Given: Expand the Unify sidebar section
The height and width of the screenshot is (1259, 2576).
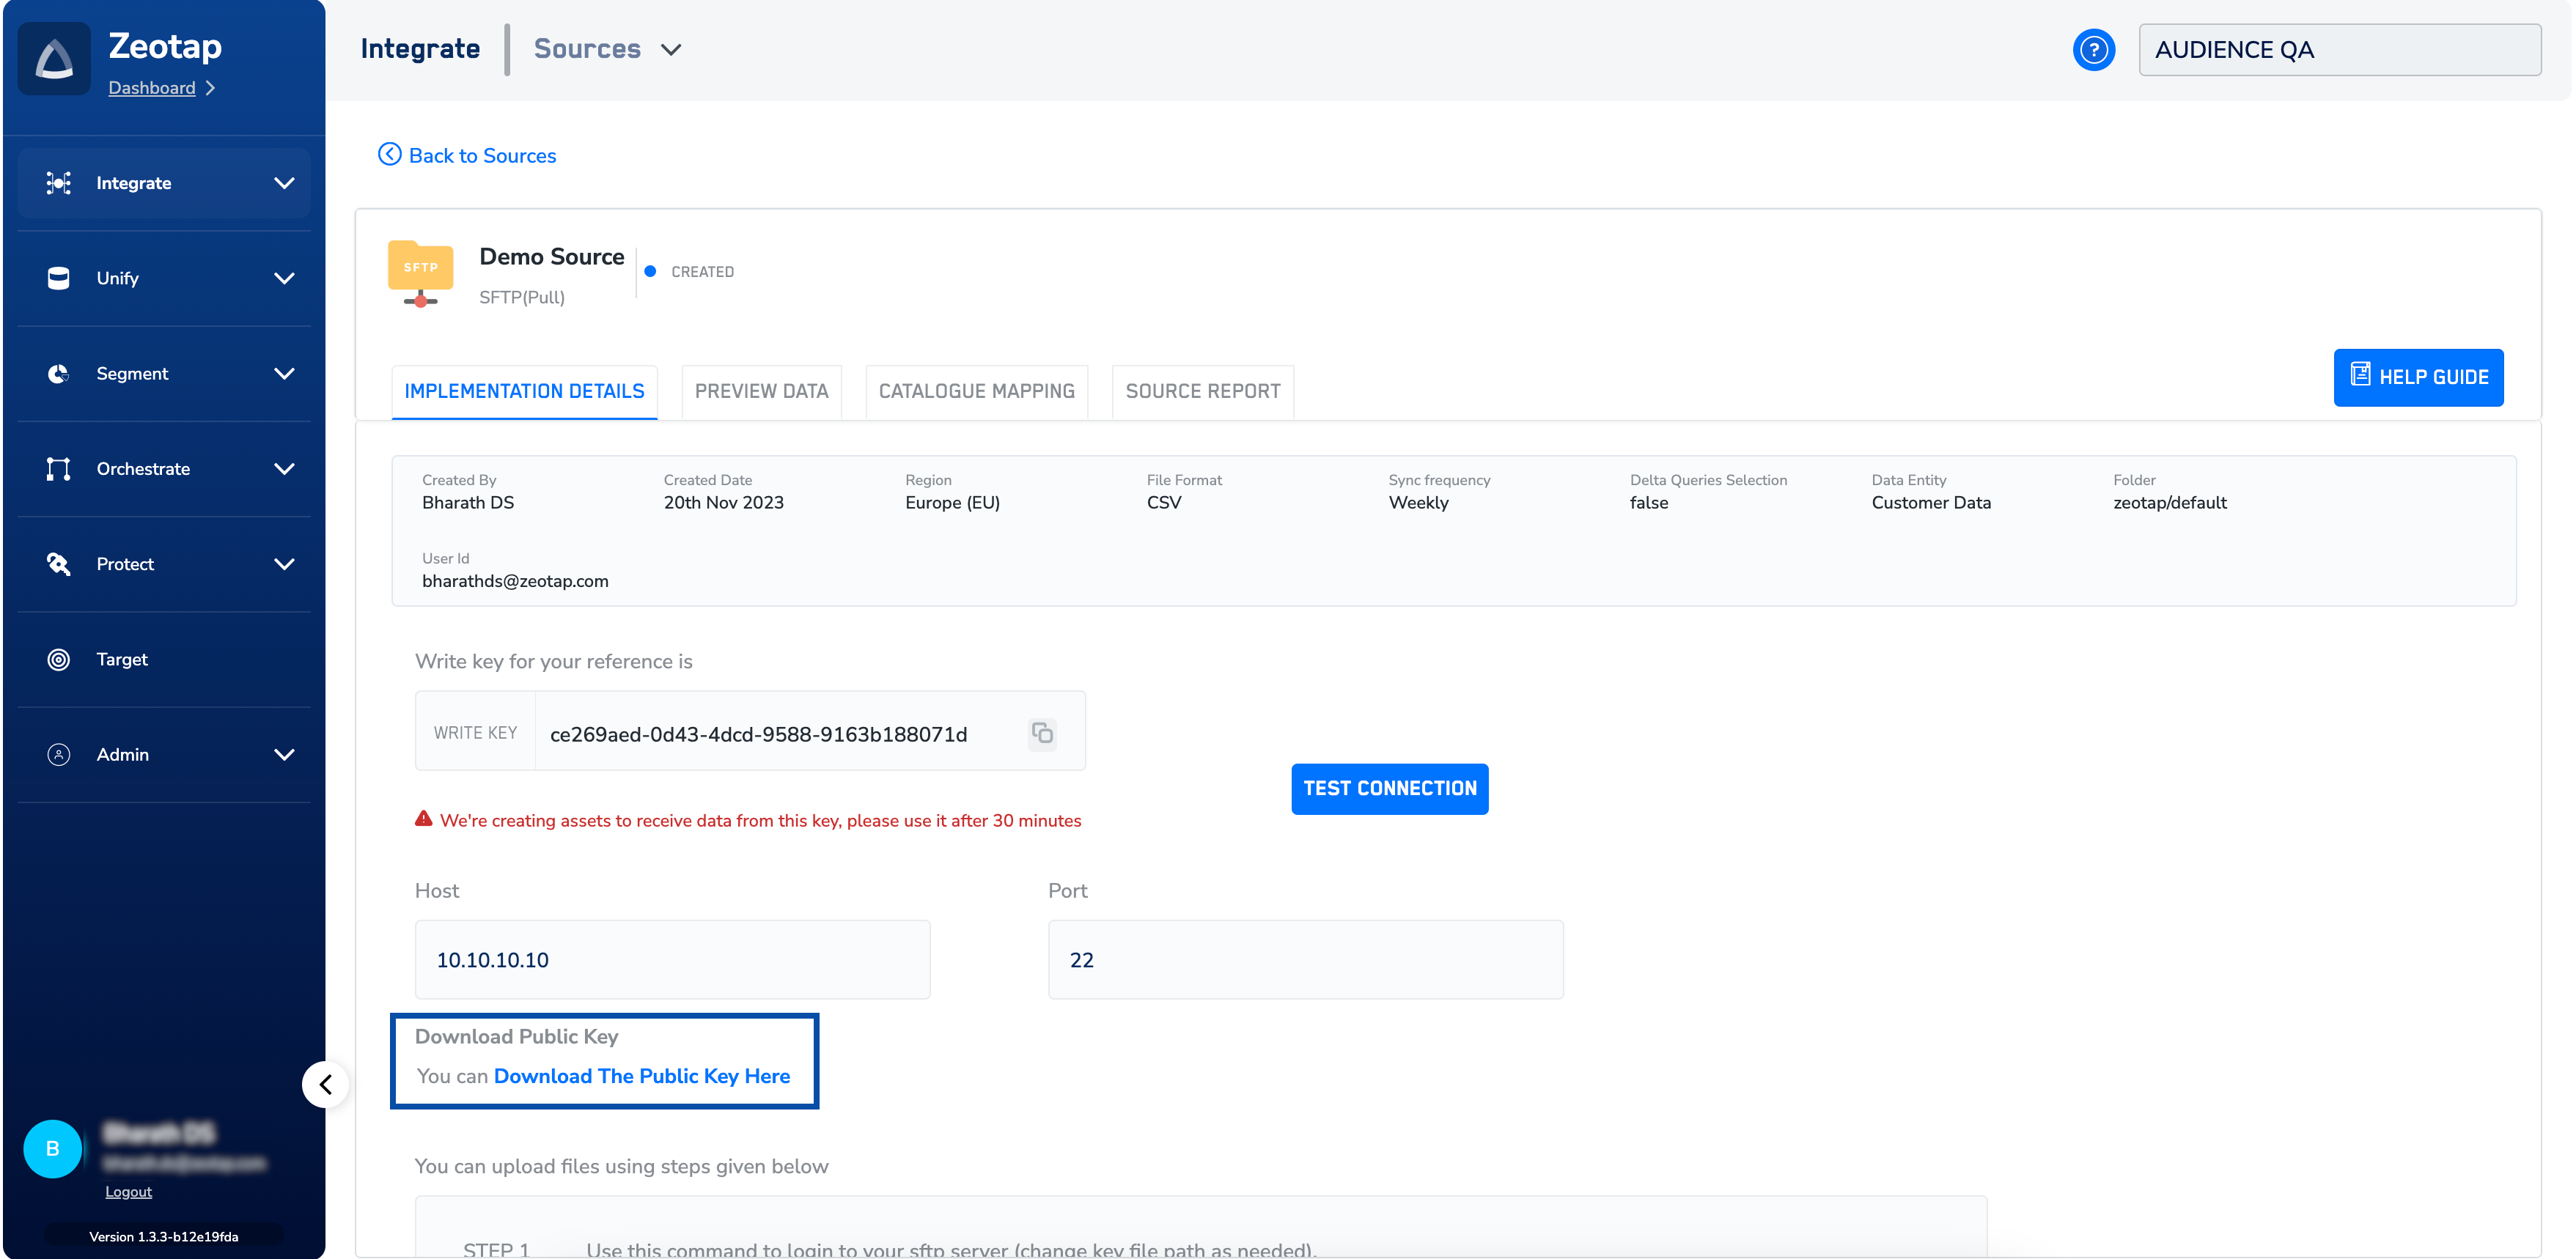Looking at the screenshot, I should tap(284, 278).
